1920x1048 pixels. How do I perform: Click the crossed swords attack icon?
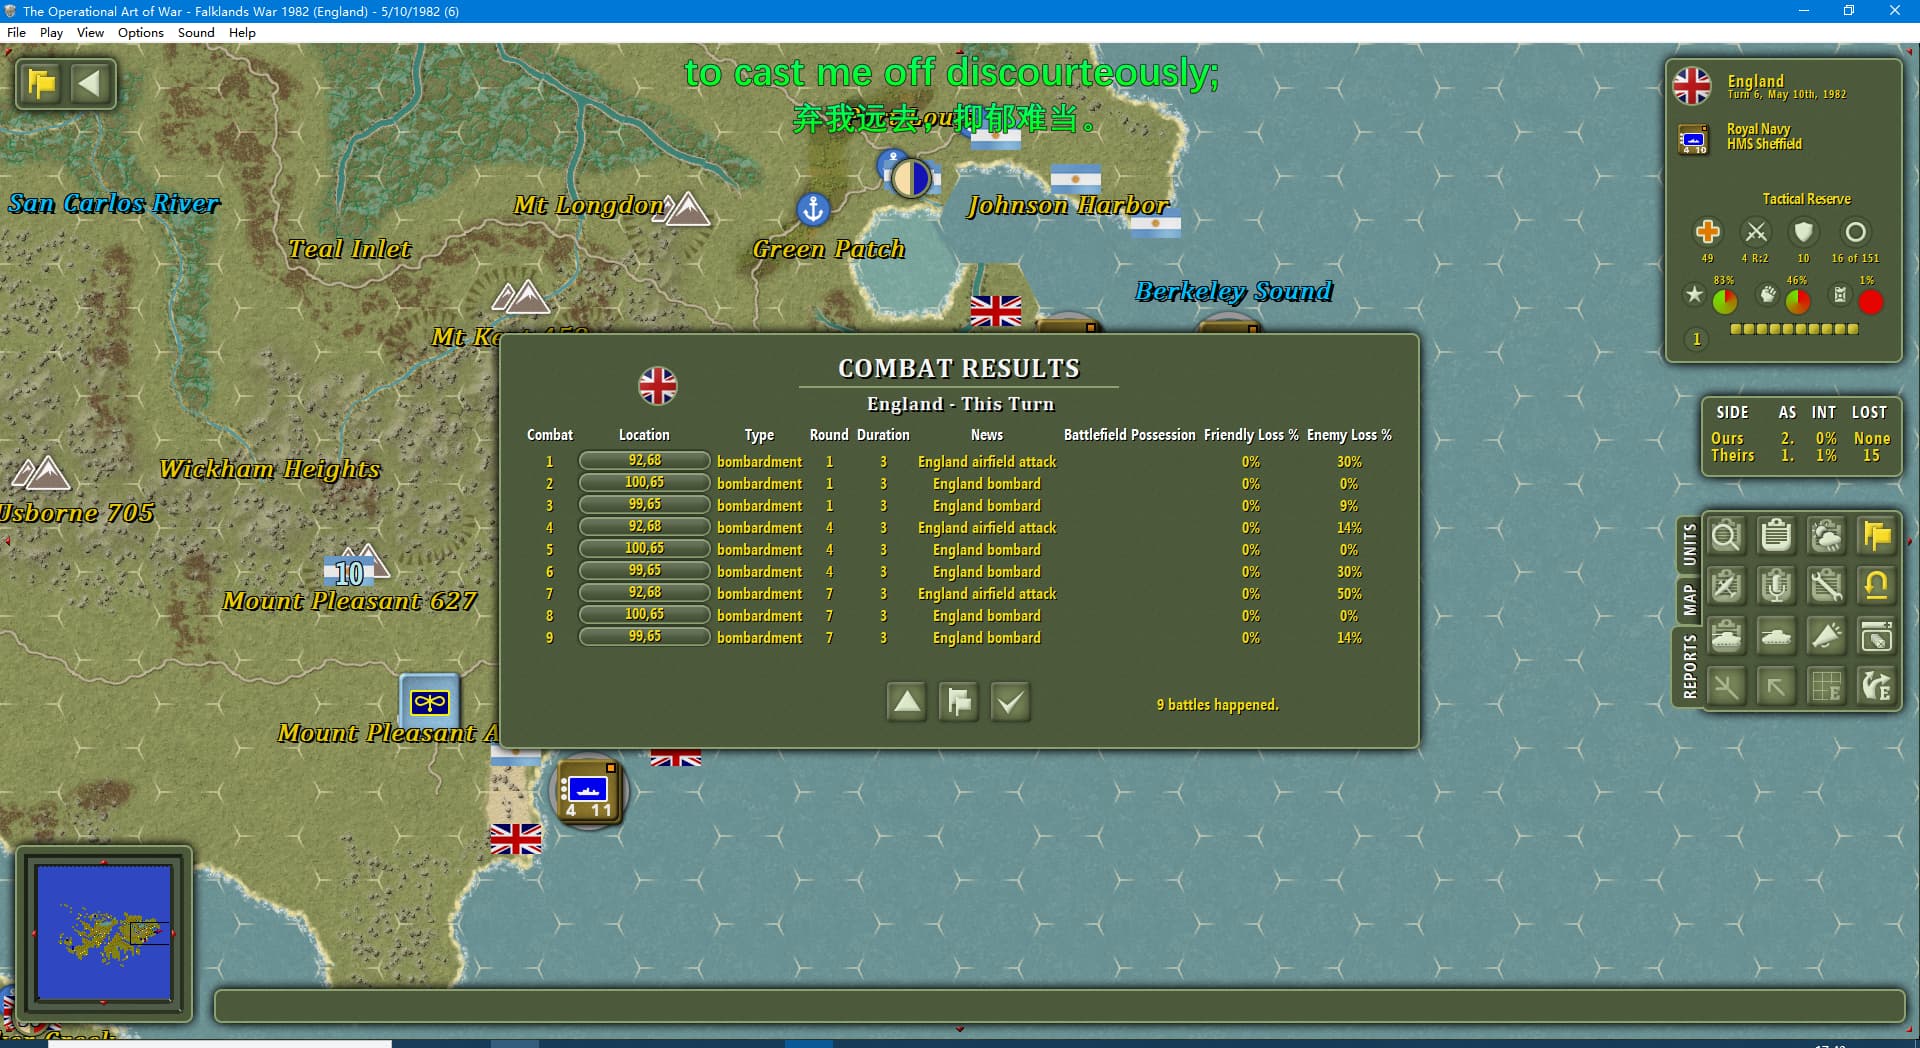[x=1756, y=232]
